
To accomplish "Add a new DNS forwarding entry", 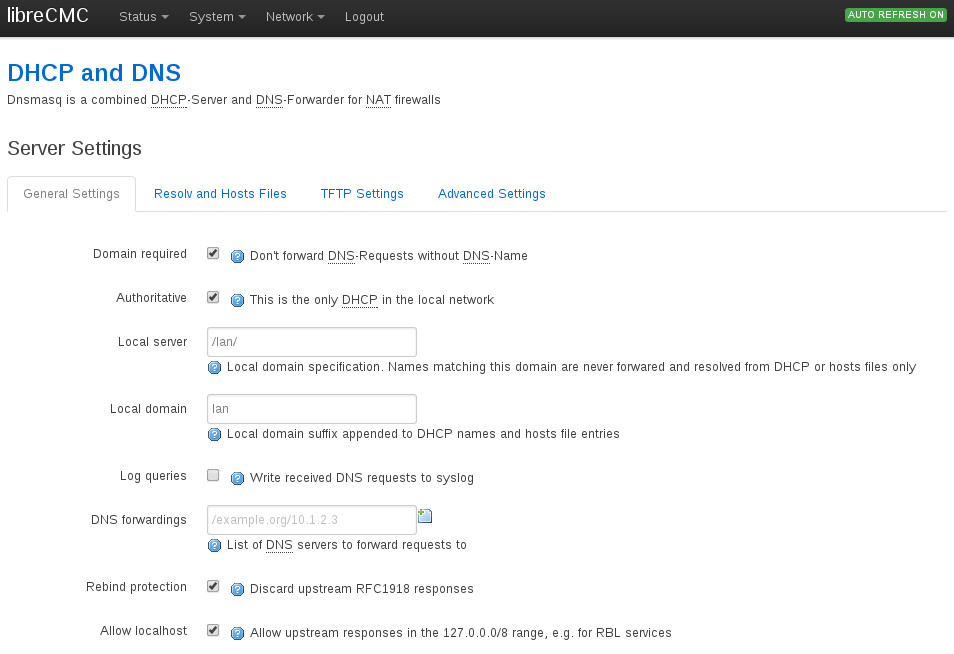I will pos(425,516).
